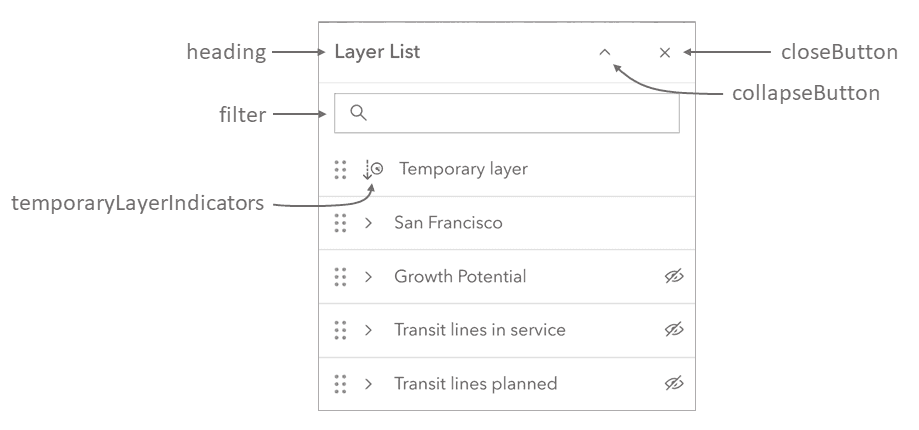Show the Growth Potential layer
919x430 pixels.
coord(674,277)
